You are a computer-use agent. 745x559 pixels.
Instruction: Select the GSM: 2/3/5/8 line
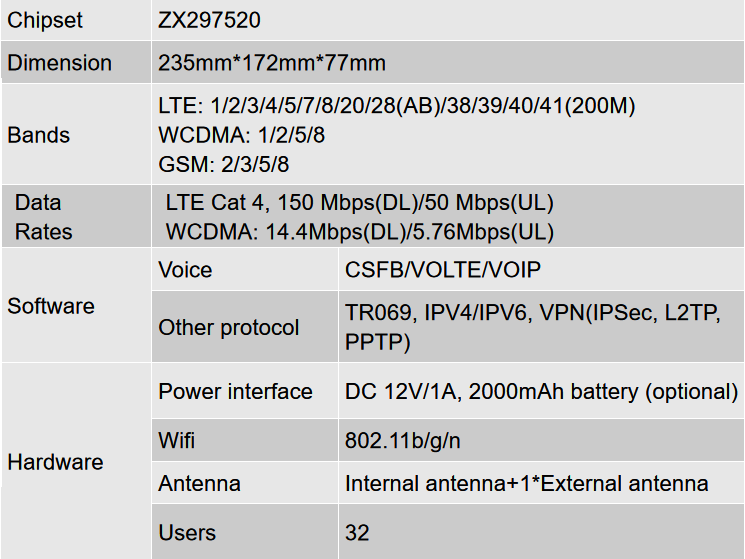(x=223, y=164)
